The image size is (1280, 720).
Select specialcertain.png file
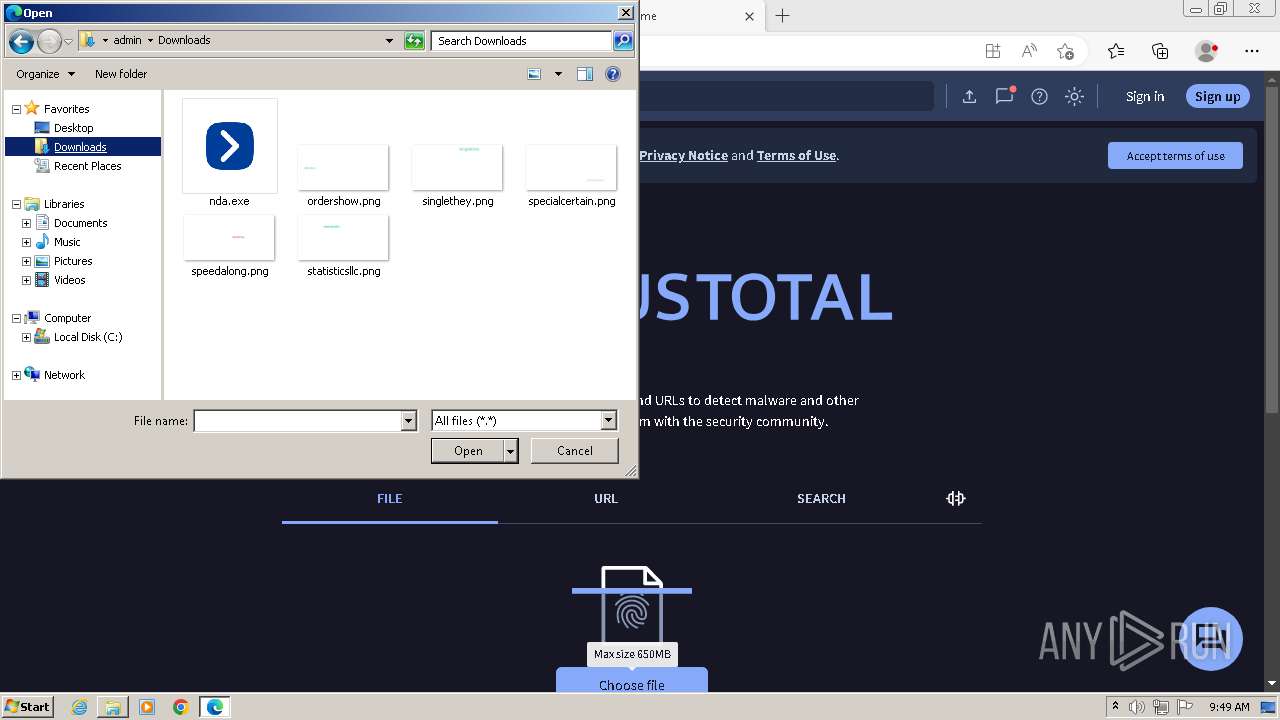point(571,167)
